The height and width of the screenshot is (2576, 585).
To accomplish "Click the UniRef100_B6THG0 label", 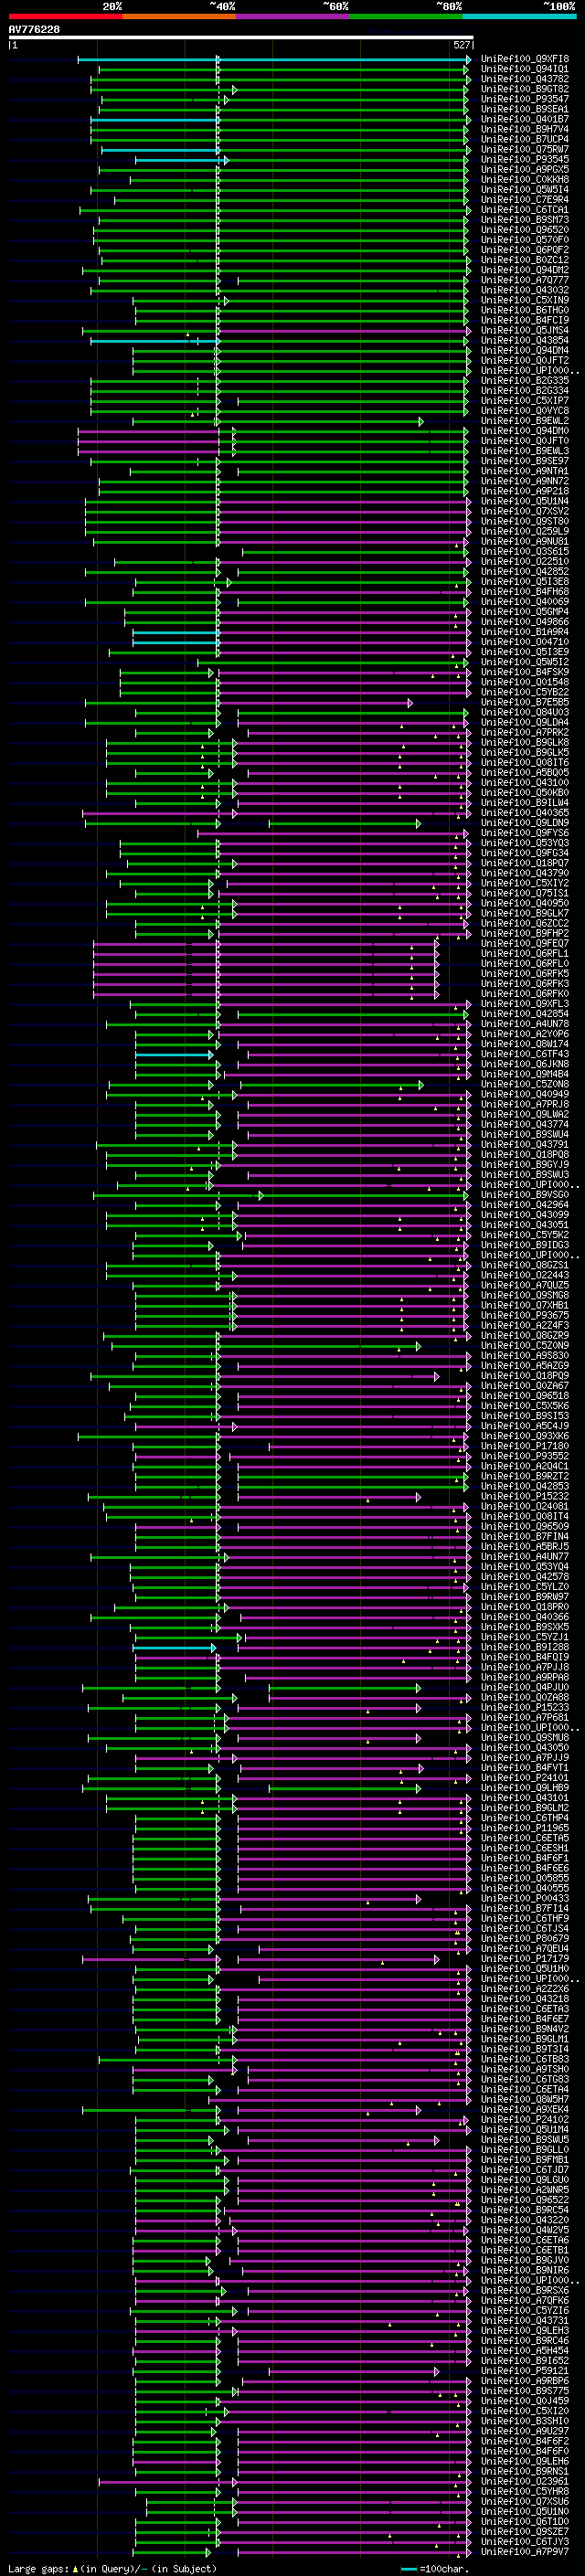I will point(525,310).
